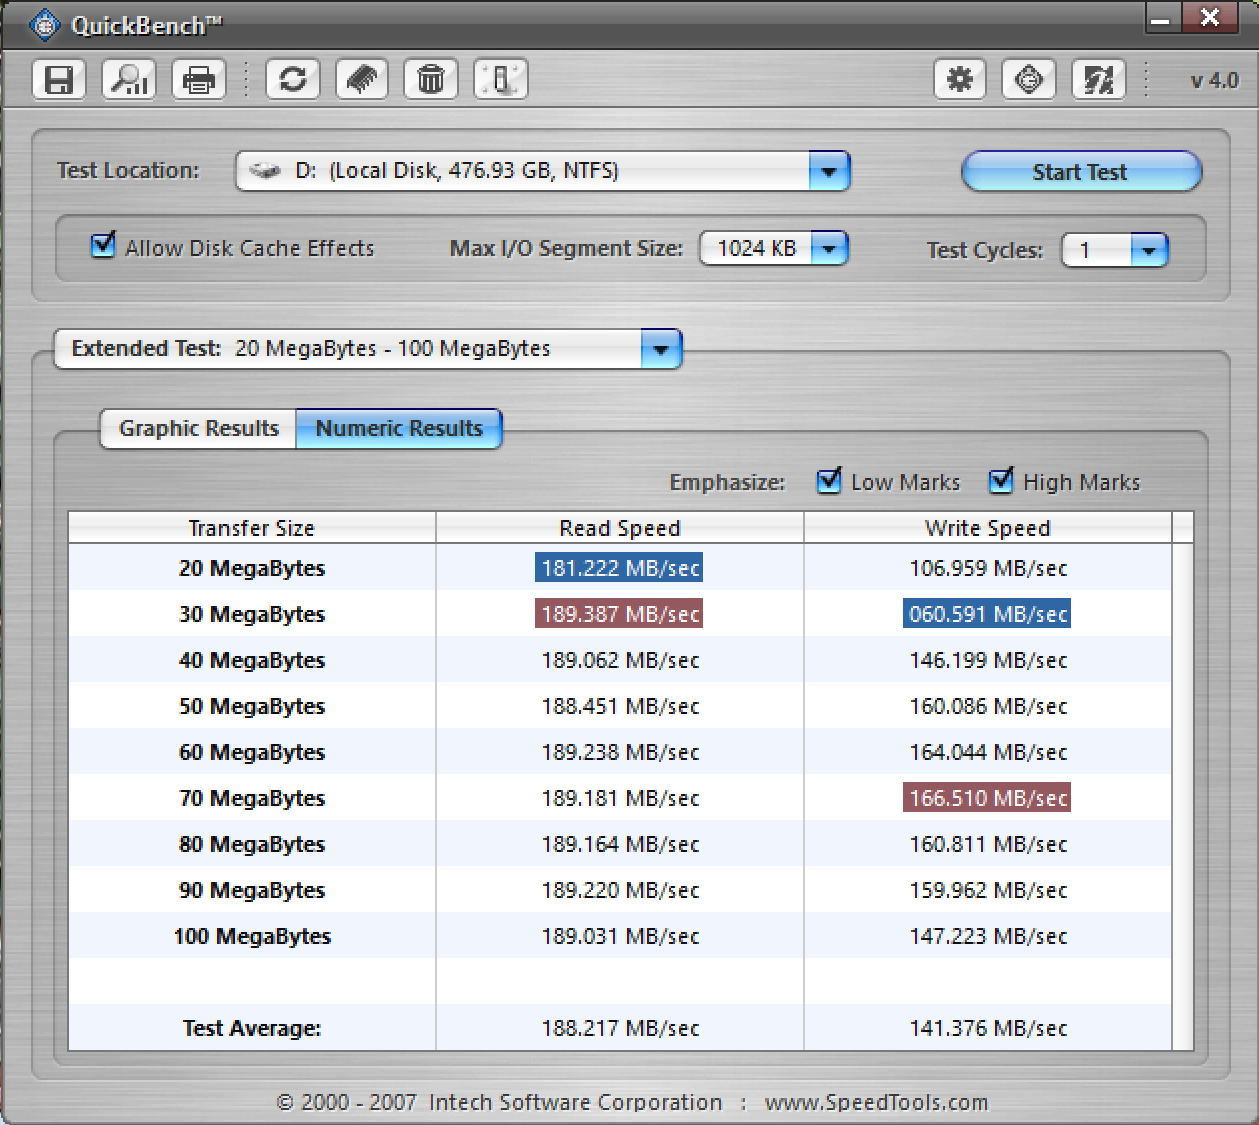Select the Numeric Results tab

[399, 429]
